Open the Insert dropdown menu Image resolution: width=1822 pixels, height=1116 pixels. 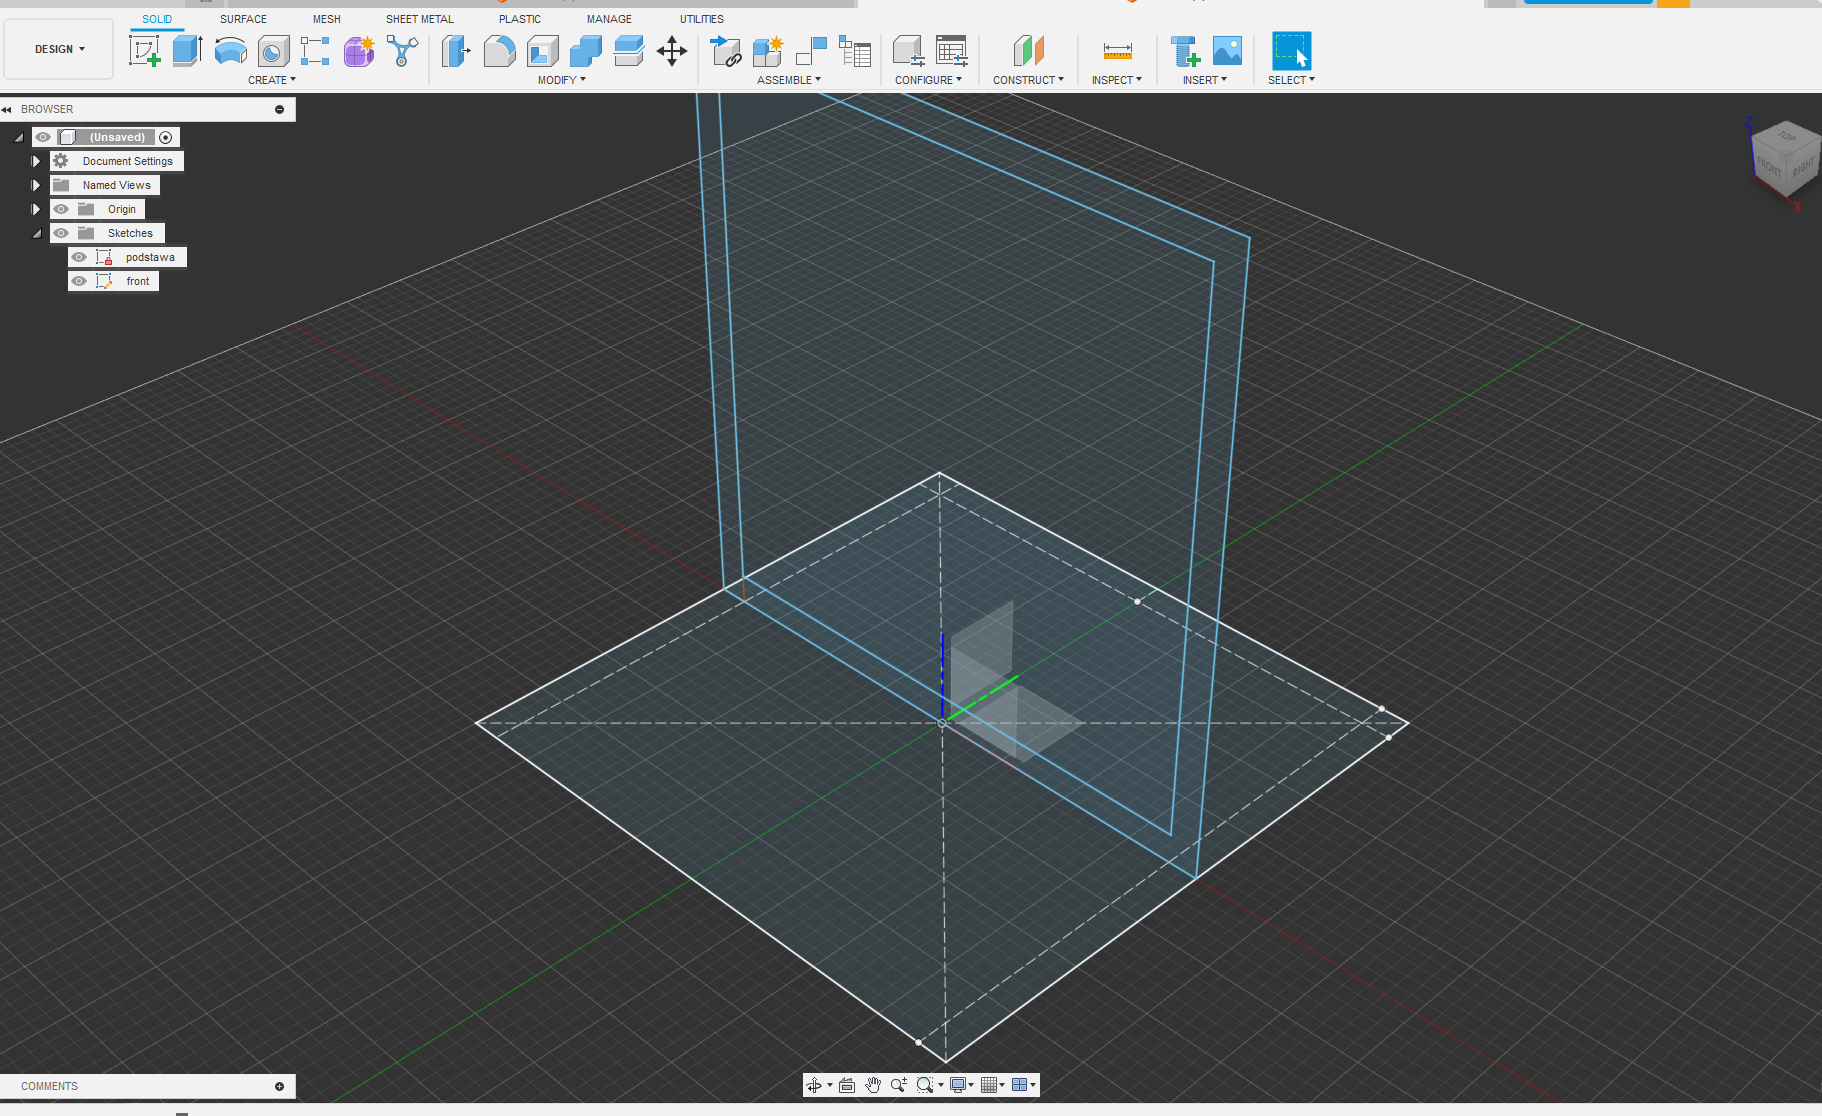coord(1204,80)
